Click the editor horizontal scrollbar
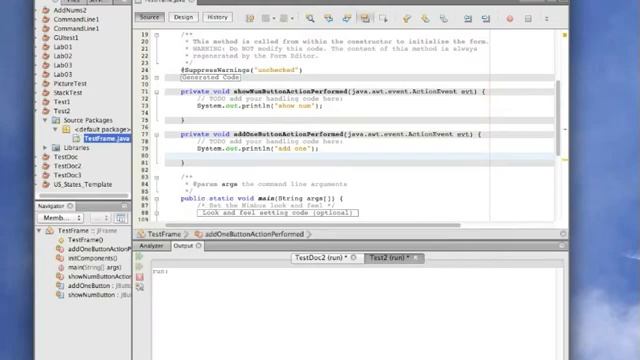The image size is (640, 360). (x=313, y=225)
